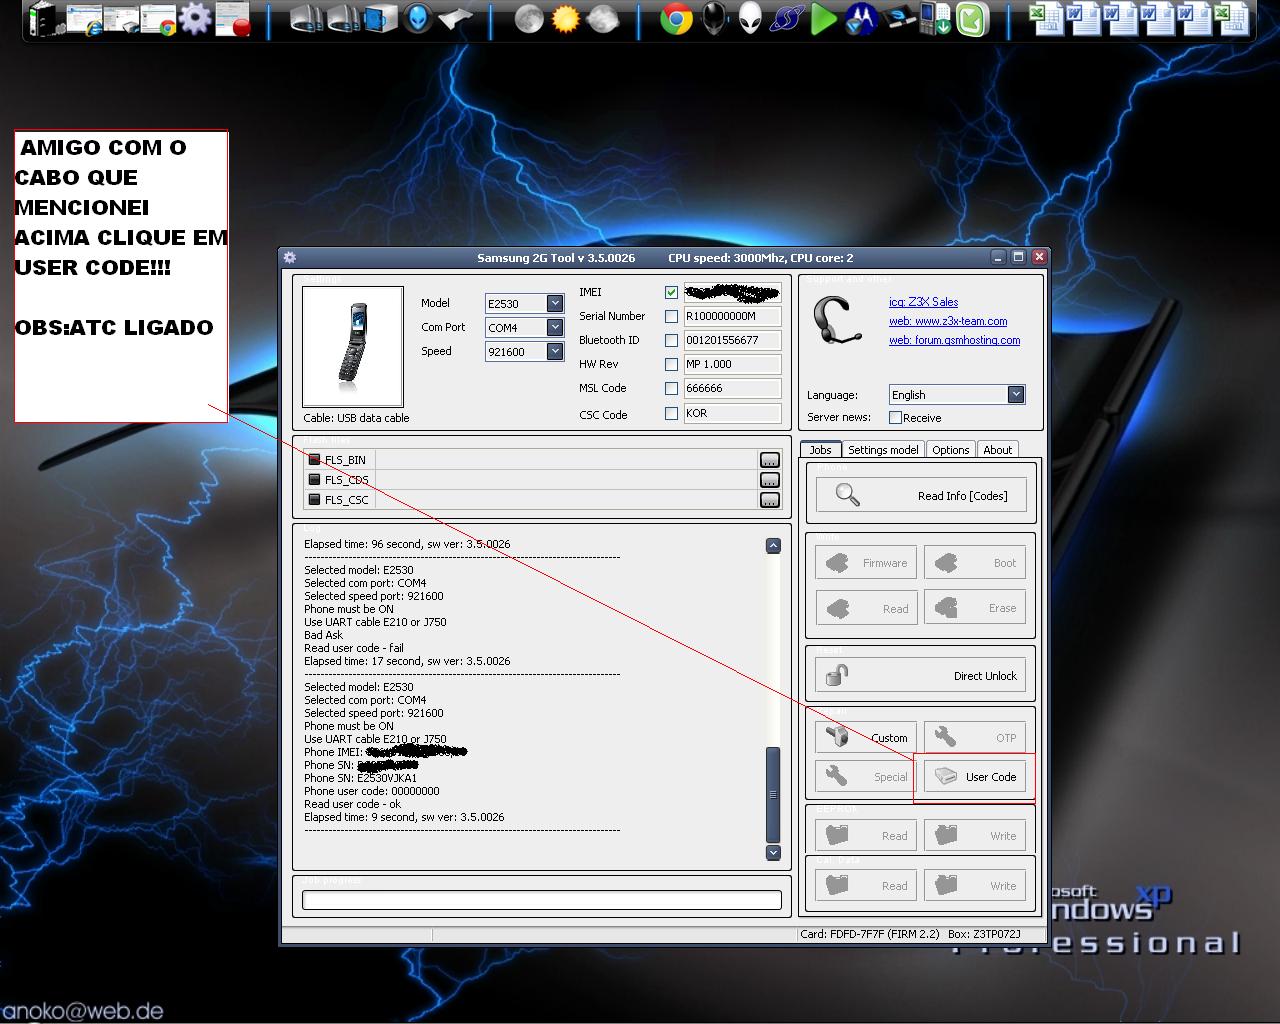
Task: Click the Bluetooth ID field 001201556677
Action: coord(732,340)
